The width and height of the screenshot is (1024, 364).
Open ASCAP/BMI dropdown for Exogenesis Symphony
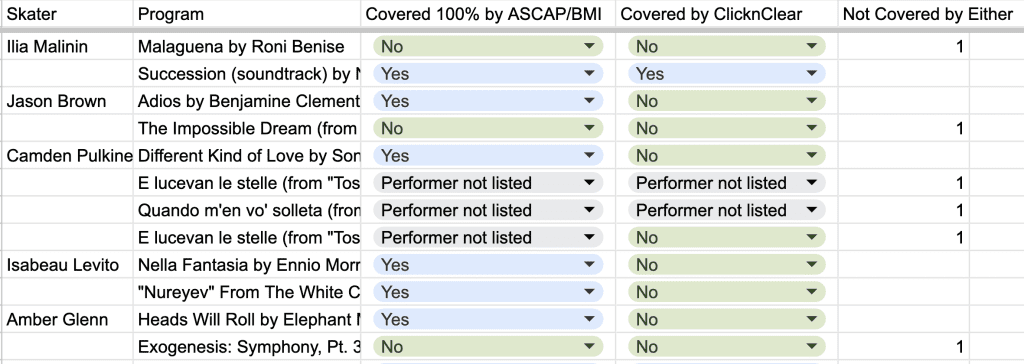click(x=488, y=347)
